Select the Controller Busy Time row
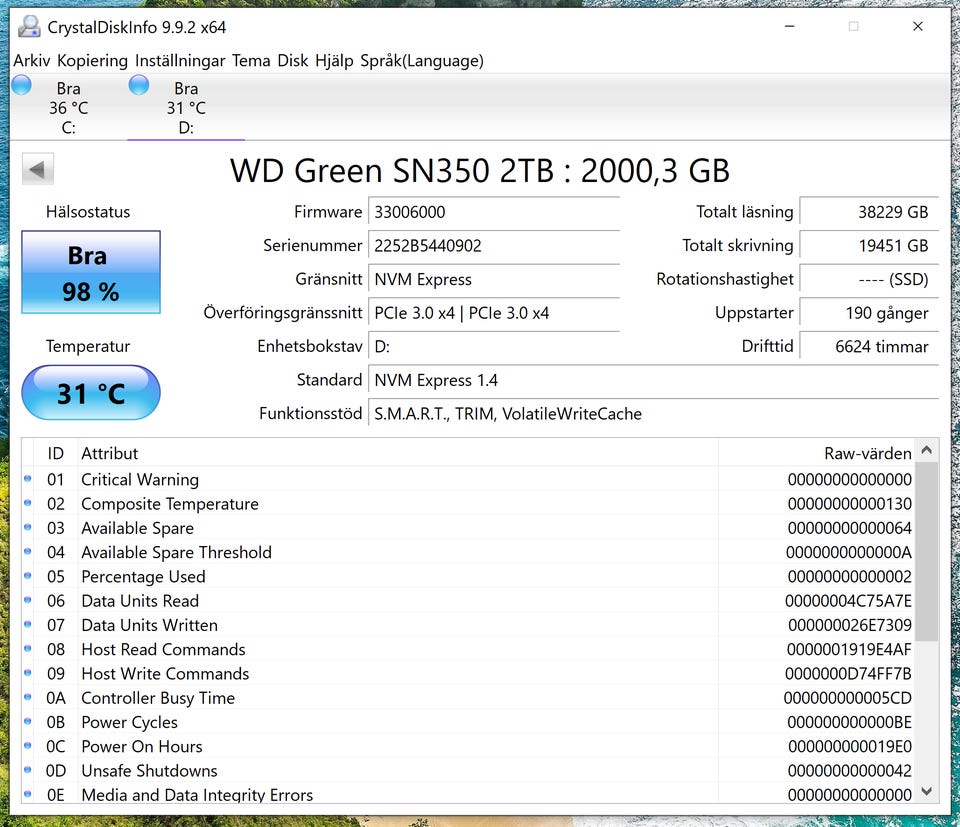The height and width of the screenshot is (827, 960). [468, 698]
